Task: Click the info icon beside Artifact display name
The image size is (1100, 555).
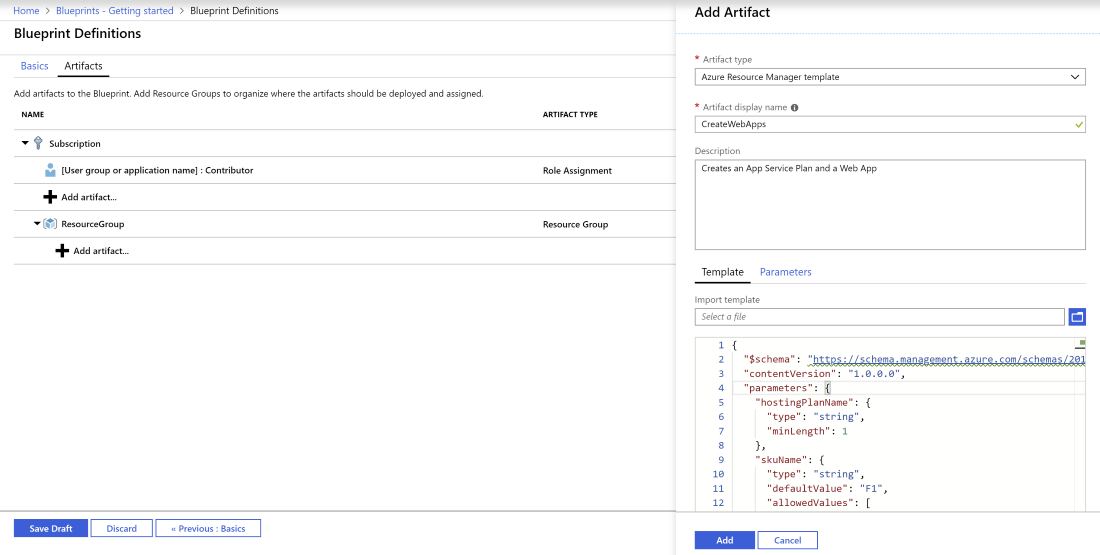Action: 794,108
